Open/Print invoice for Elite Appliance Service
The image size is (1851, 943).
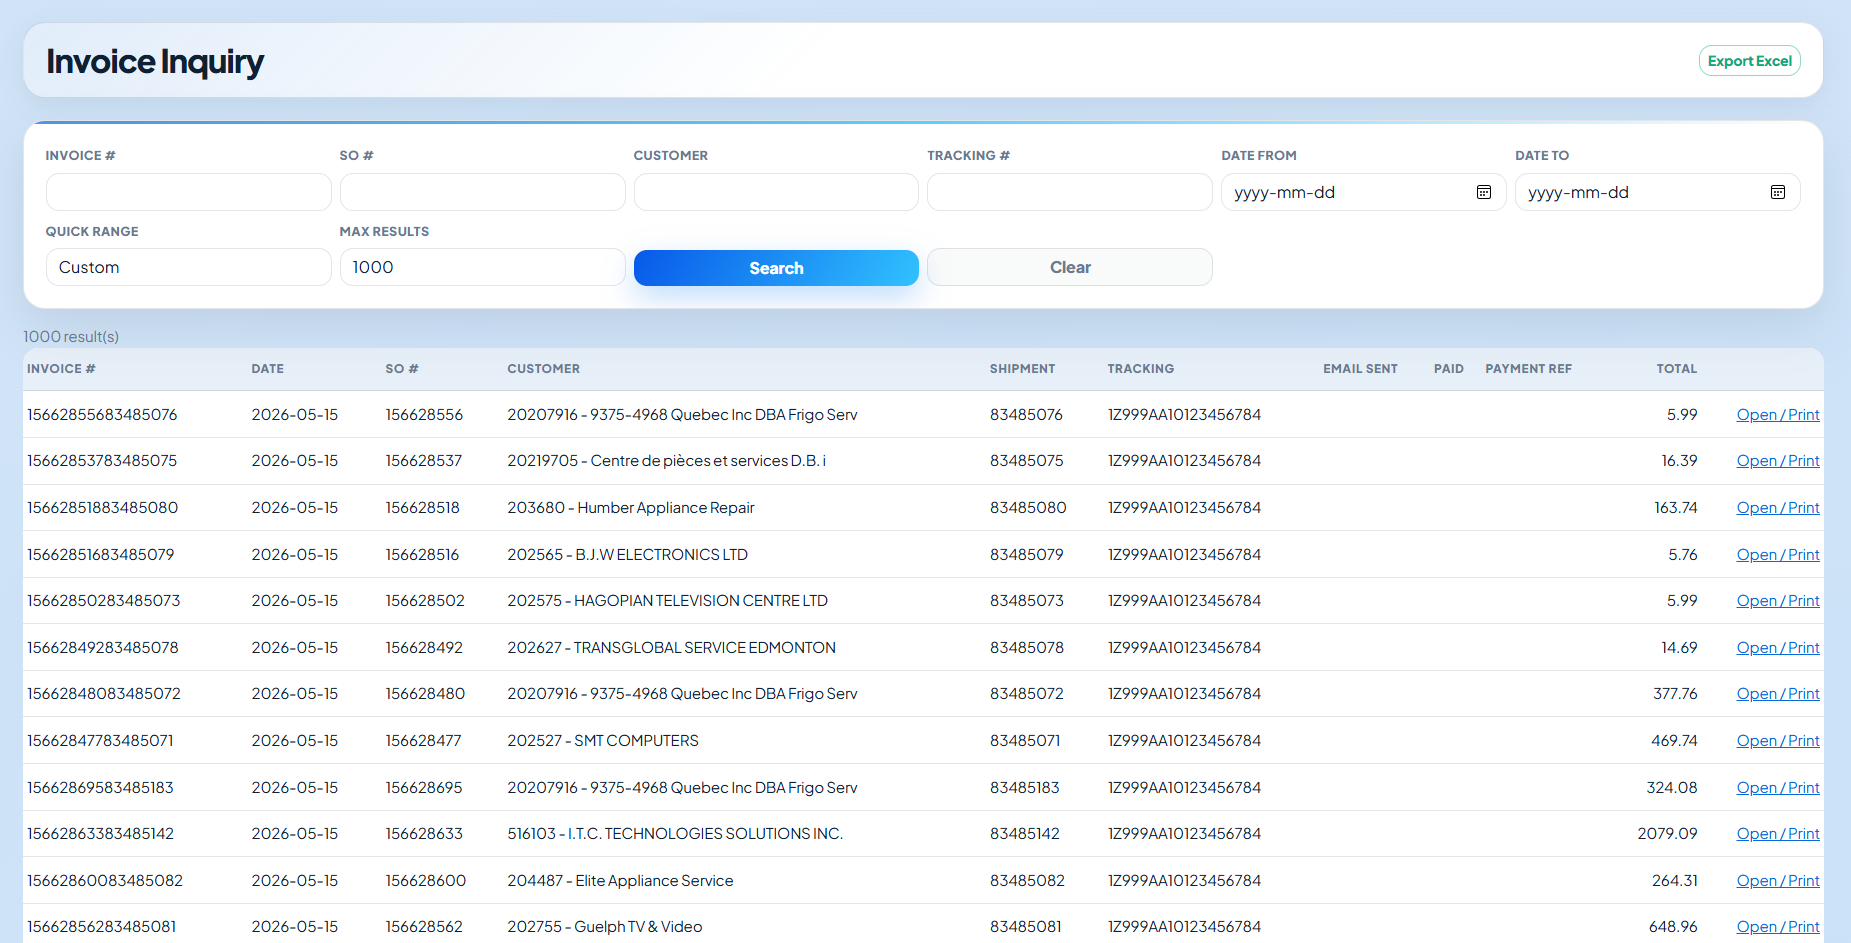(1778, 881)
